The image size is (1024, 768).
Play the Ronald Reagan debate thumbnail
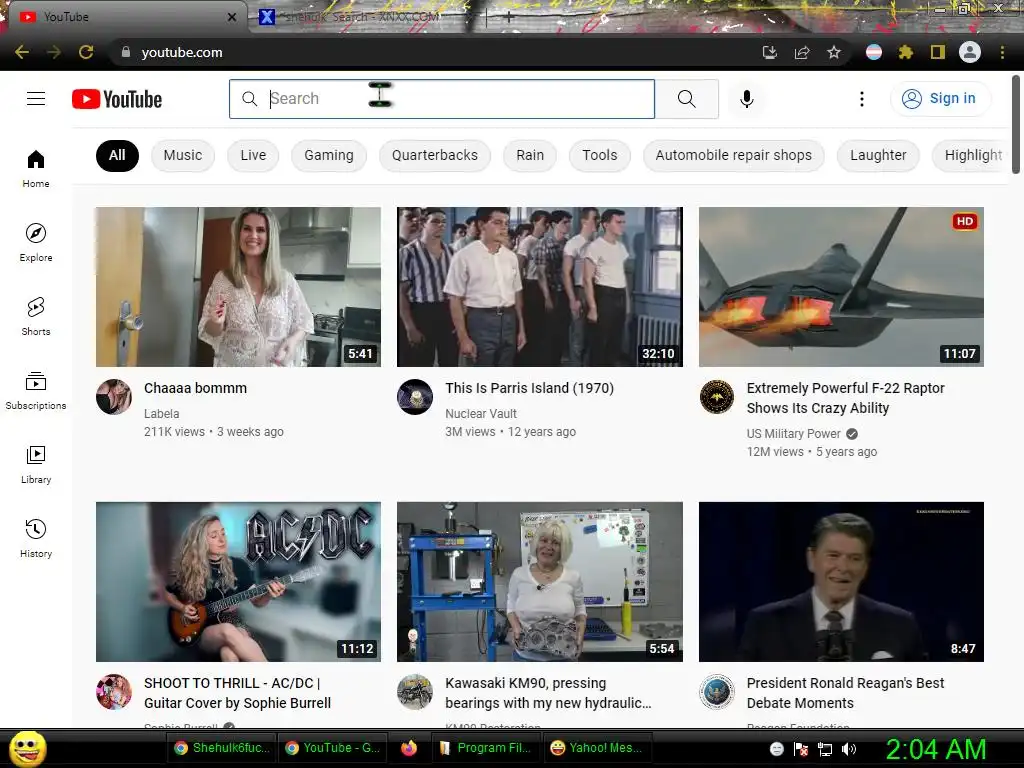point(841,582)
